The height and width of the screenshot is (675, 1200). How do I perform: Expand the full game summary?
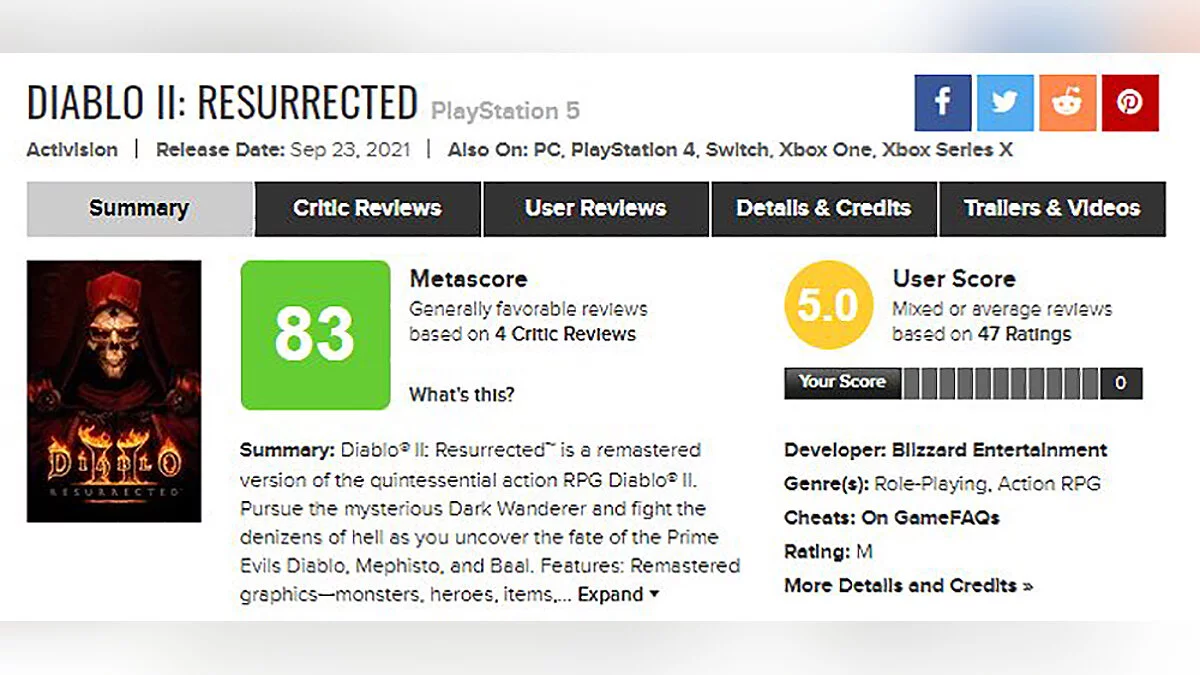tap(618, 594)
